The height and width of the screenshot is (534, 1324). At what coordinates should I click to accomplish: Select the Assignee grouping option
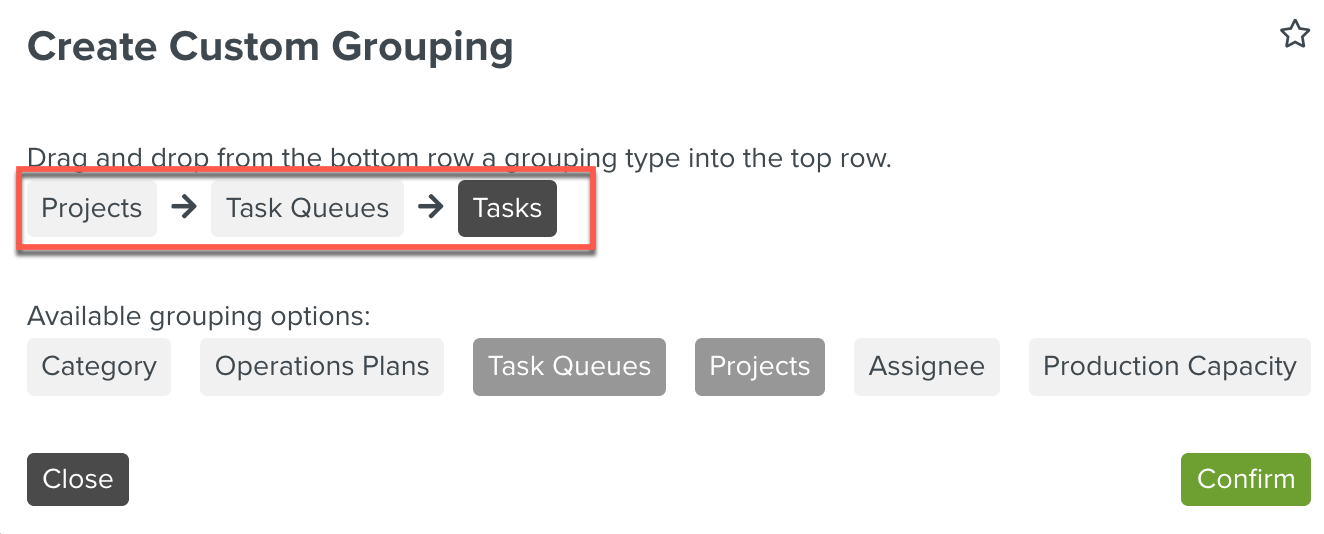pos(926,367)
